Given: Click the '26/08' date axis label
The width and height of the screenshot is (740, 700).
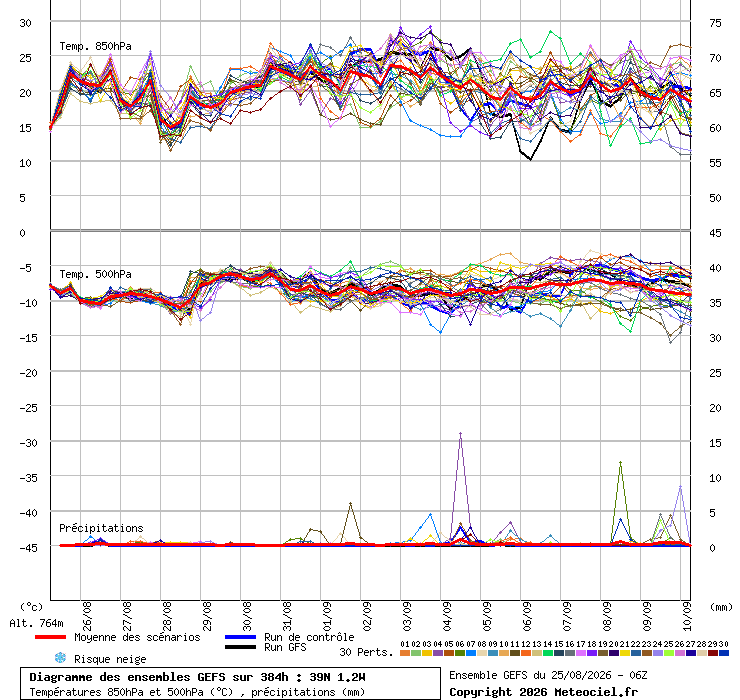Looking at the screenshot, I should 87,616.
